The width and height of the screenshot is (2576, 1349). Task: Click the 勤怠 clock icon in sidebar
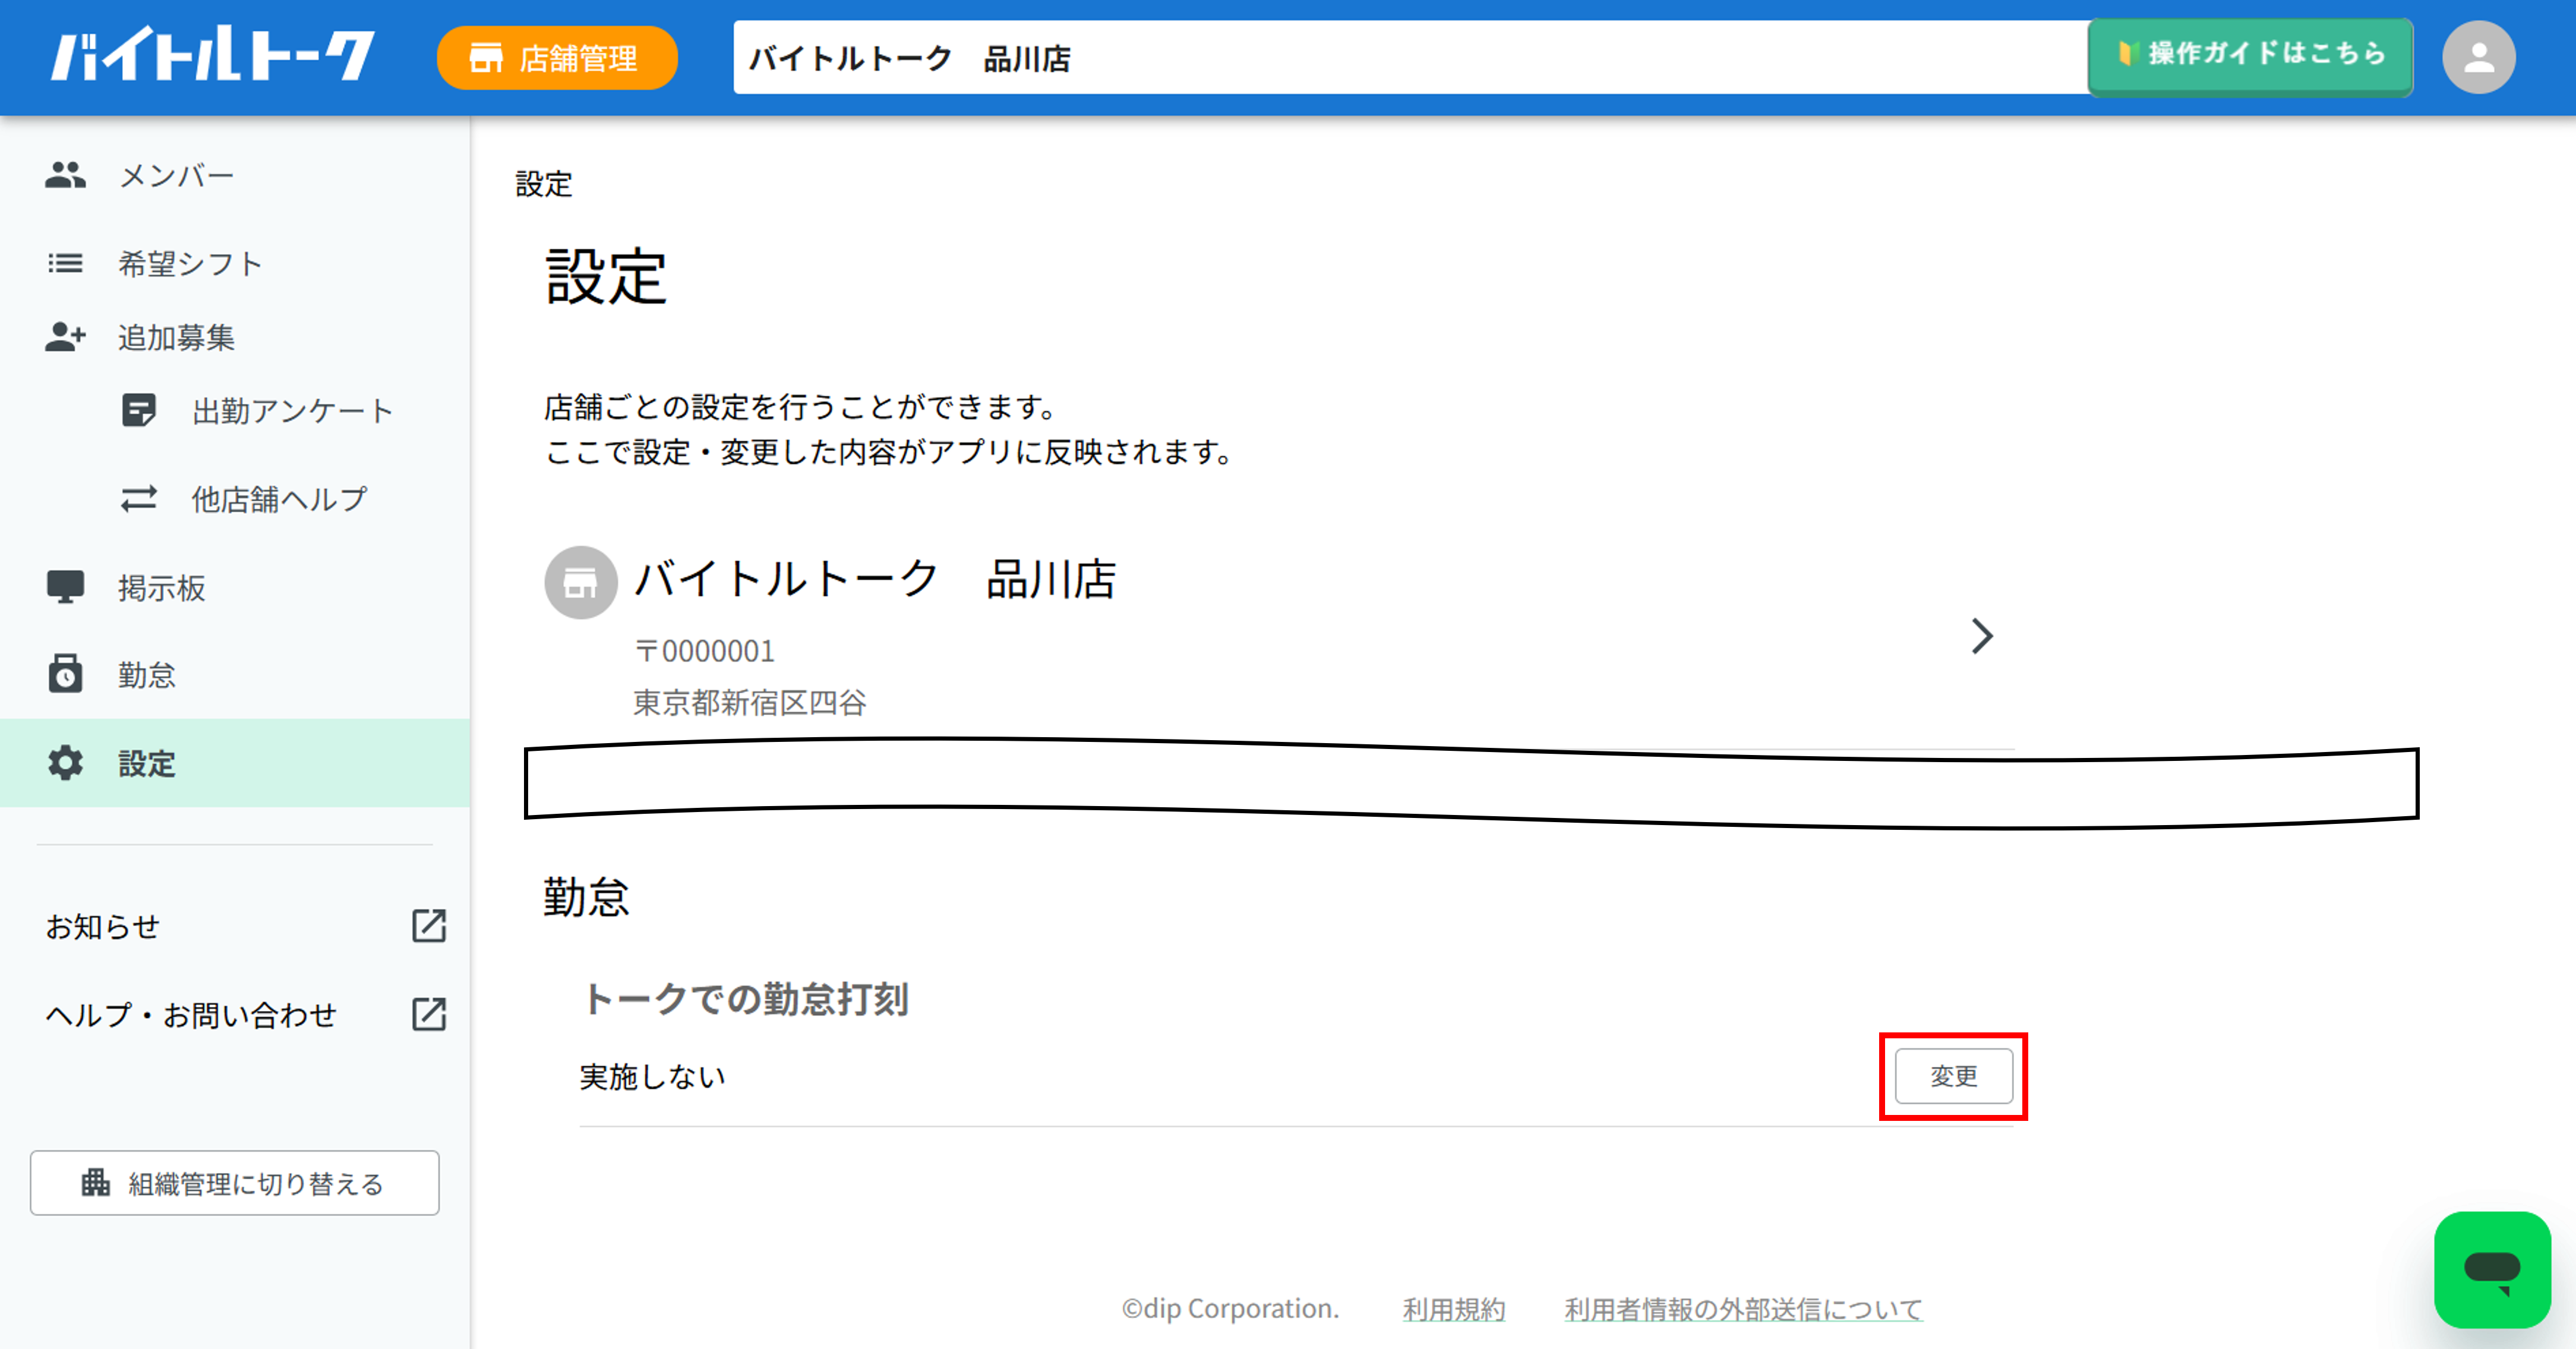[65, 674]
